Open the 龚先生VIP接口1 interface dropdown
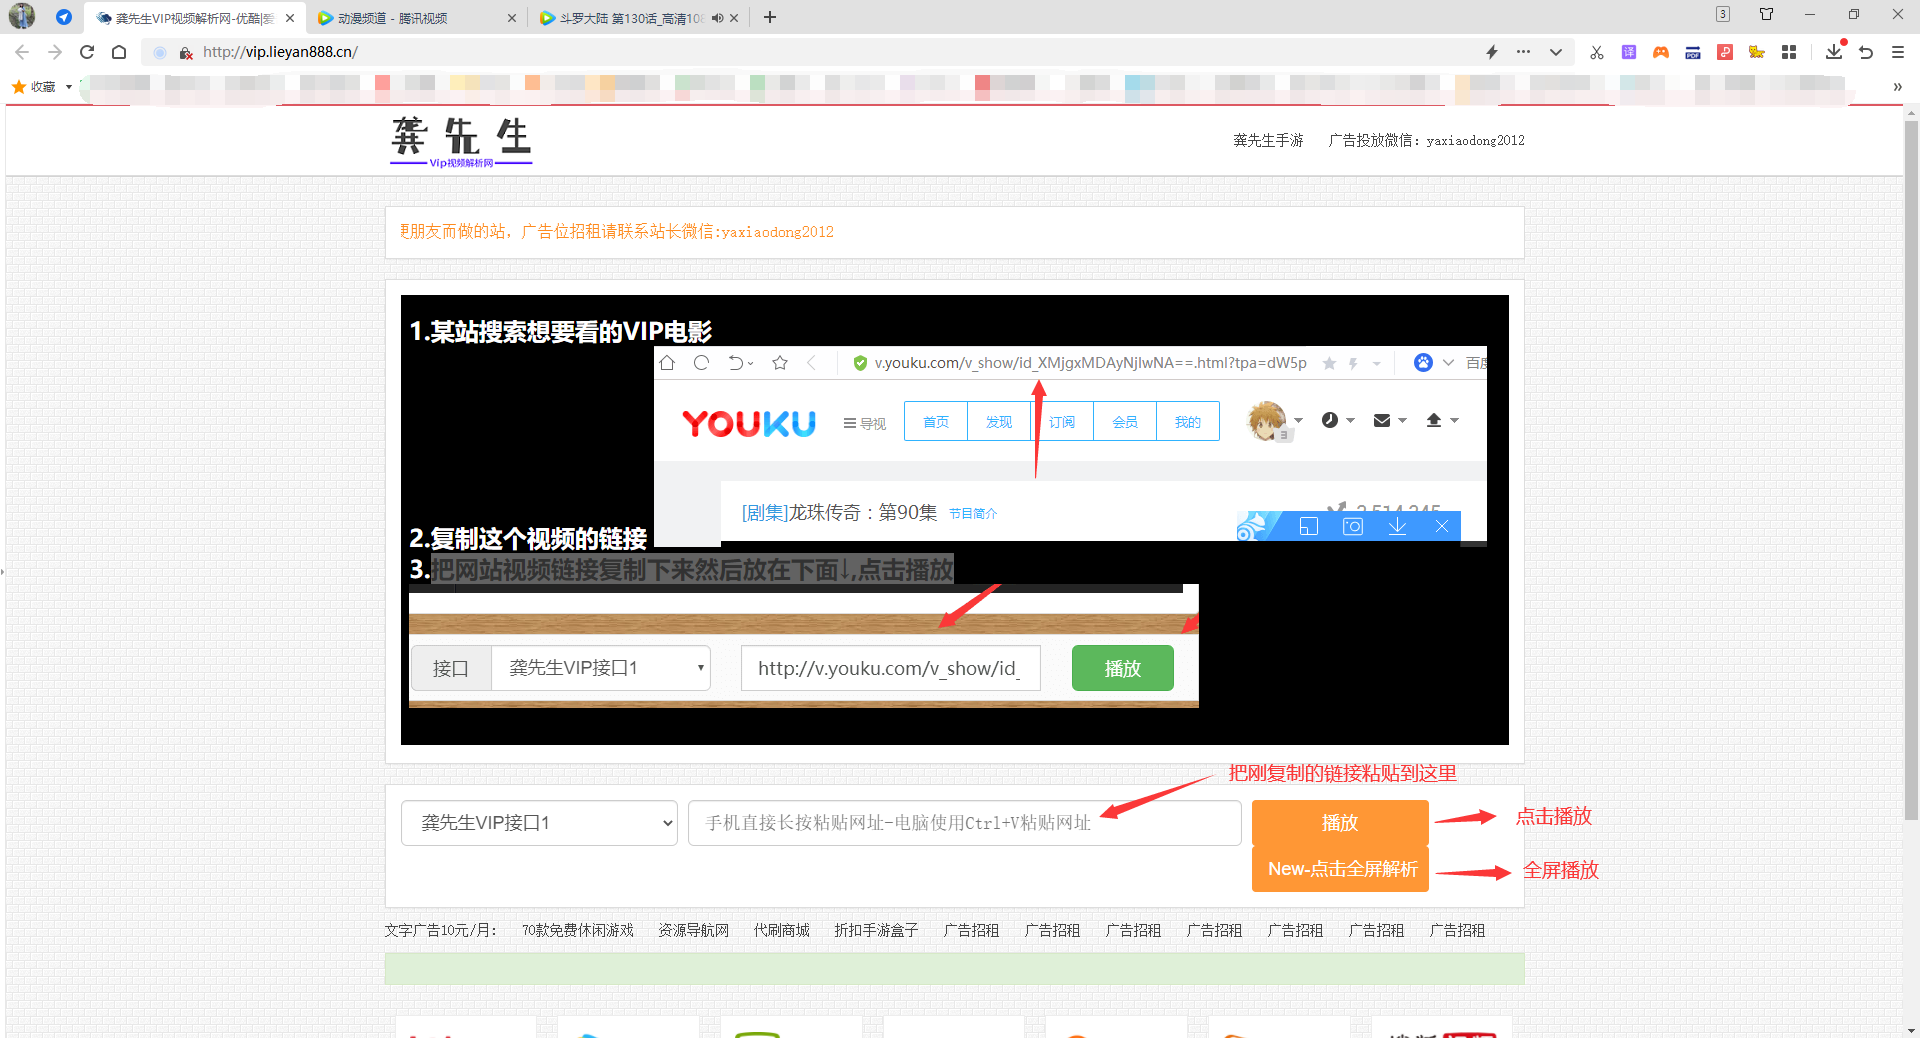 tap(539, 823)
